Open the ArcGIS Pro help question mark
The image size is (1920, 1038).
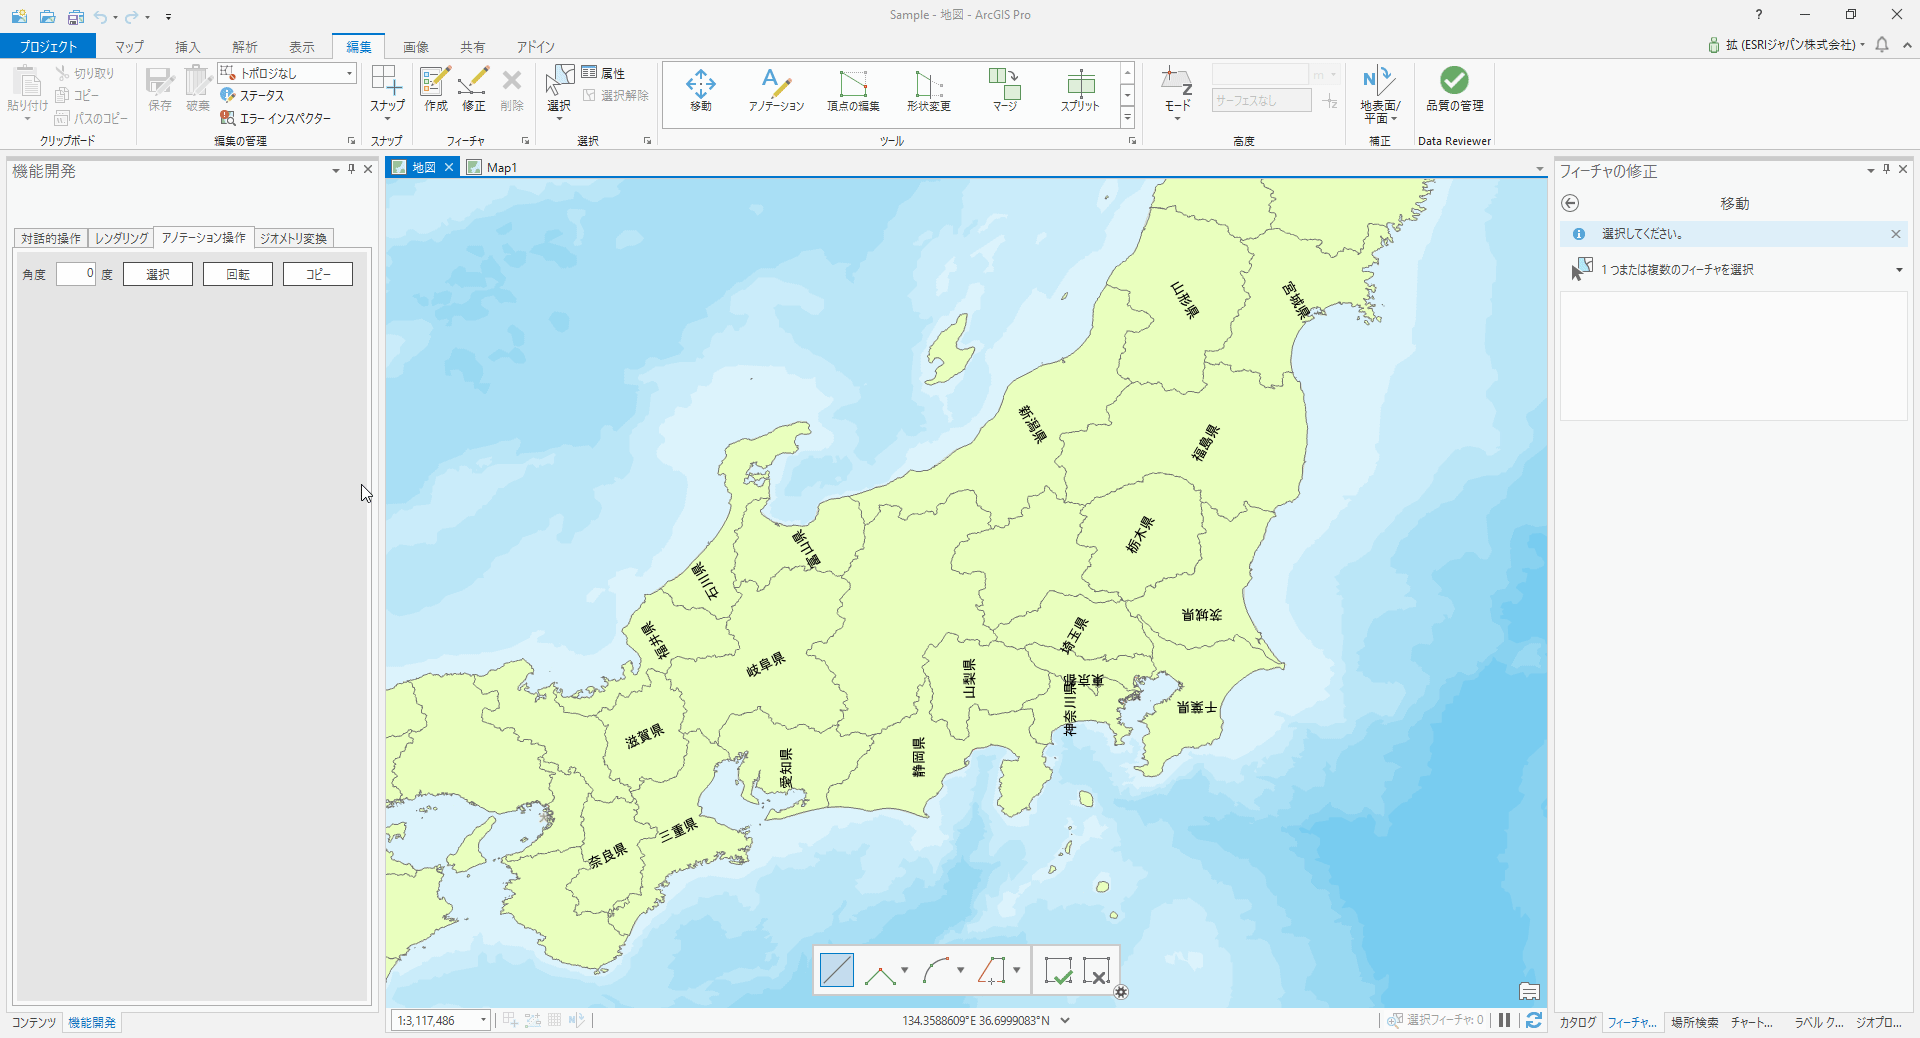pos(1759,15)
